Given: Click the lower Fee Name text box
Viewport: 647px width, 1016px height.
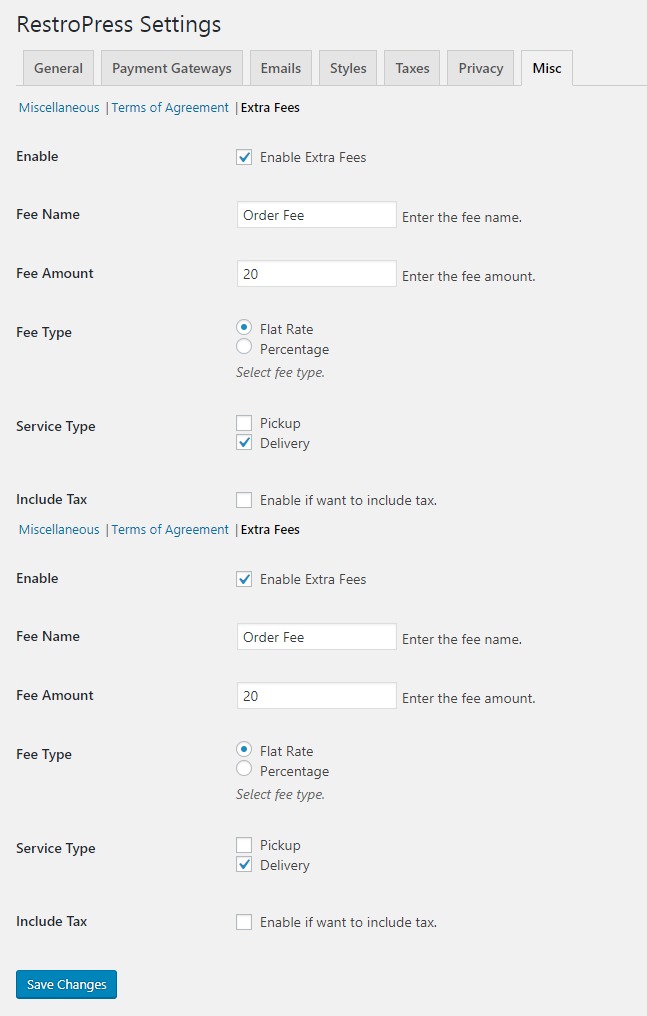Looking at the screenshot, I should pos(316,637).
